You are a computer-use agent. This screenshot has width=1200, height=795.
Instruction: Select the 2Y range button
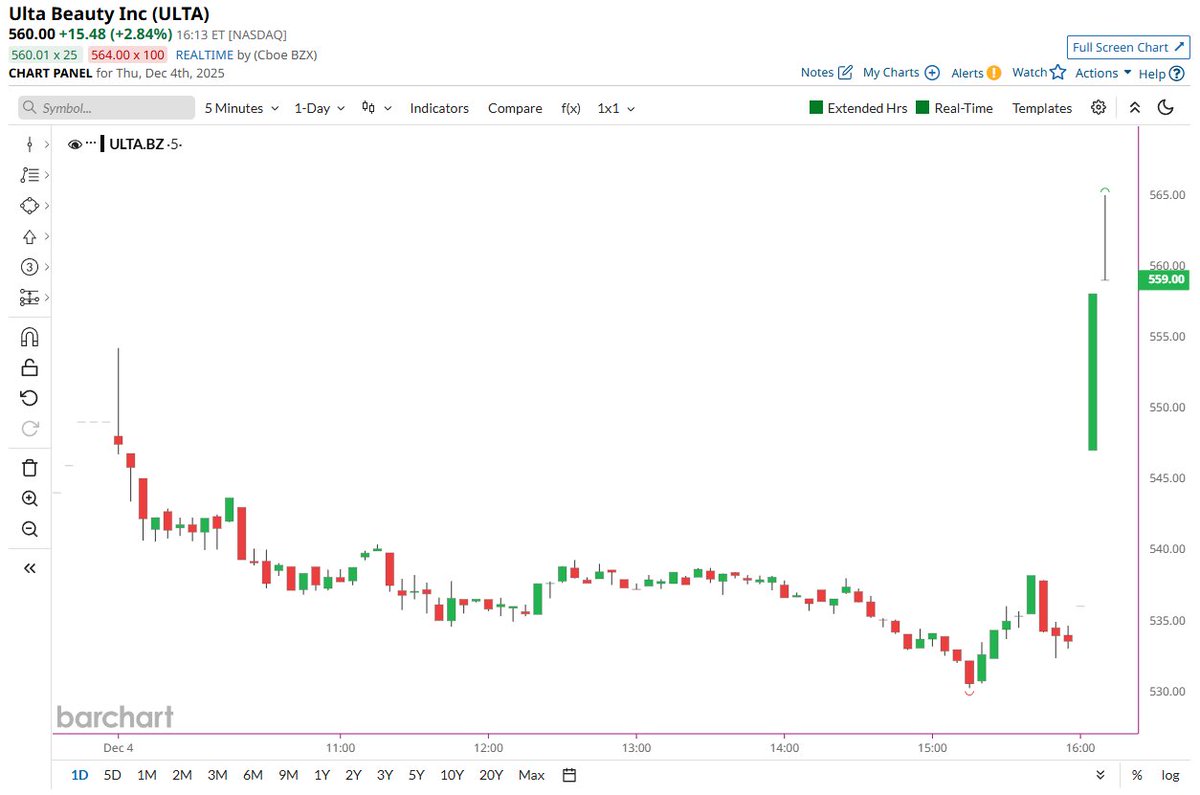[x=353, y=775]
